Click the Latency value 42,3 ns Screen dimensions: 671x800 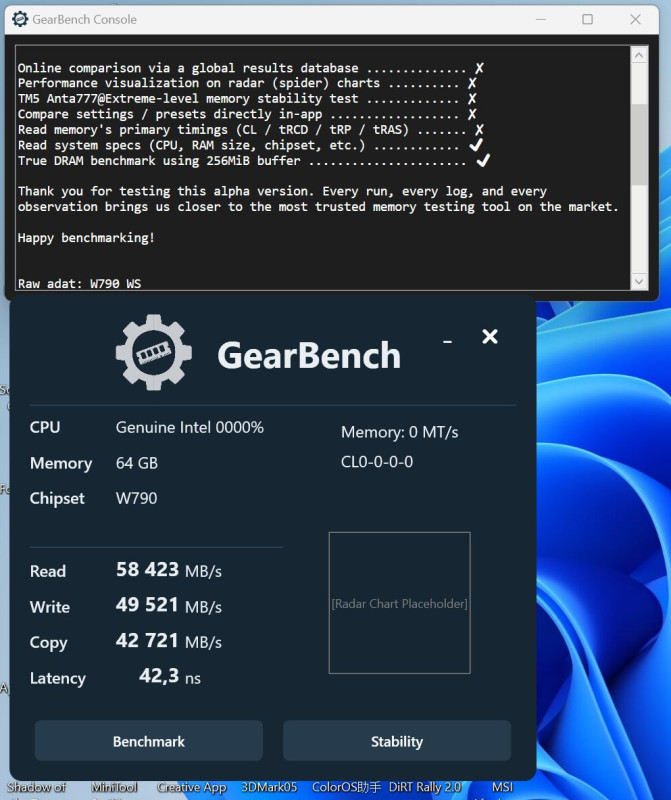(x=170, y=677)
